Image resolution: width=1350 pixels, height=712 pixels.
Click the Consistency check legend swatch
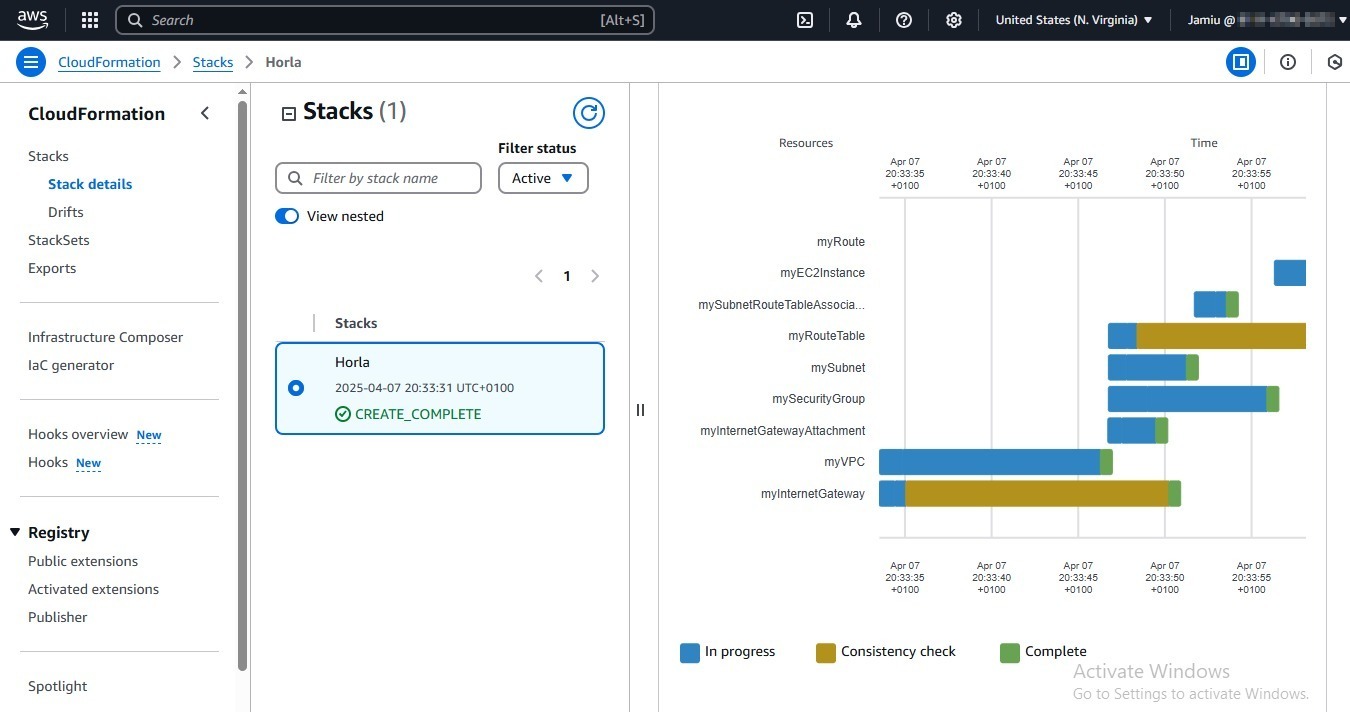point(826,653)
